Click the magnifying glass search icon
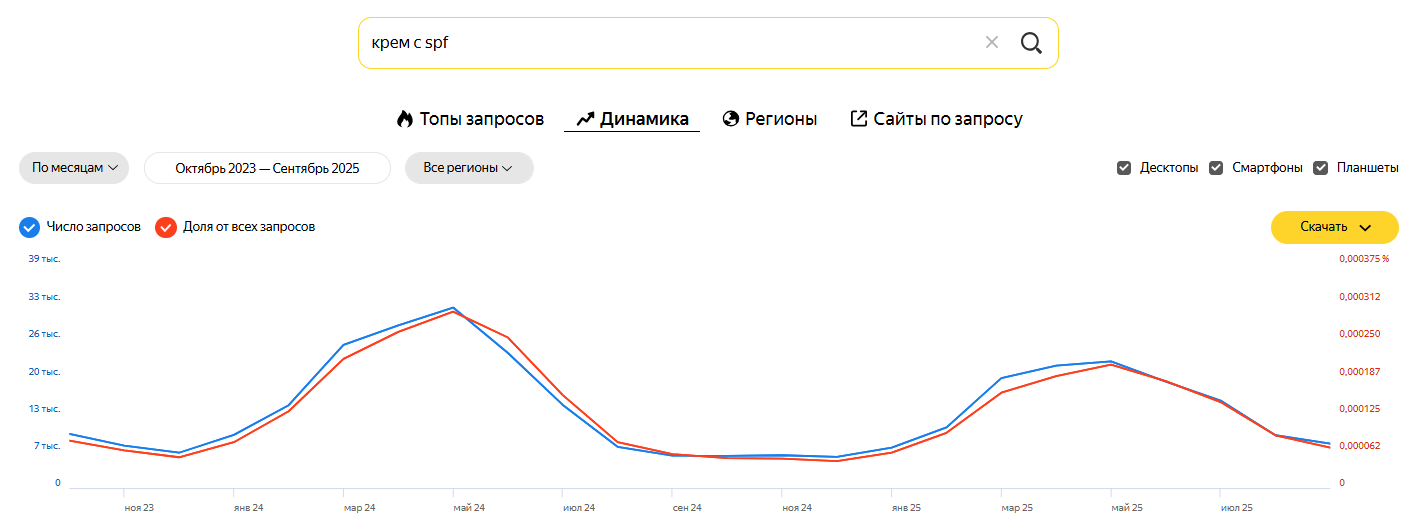 pos(1031,43)
